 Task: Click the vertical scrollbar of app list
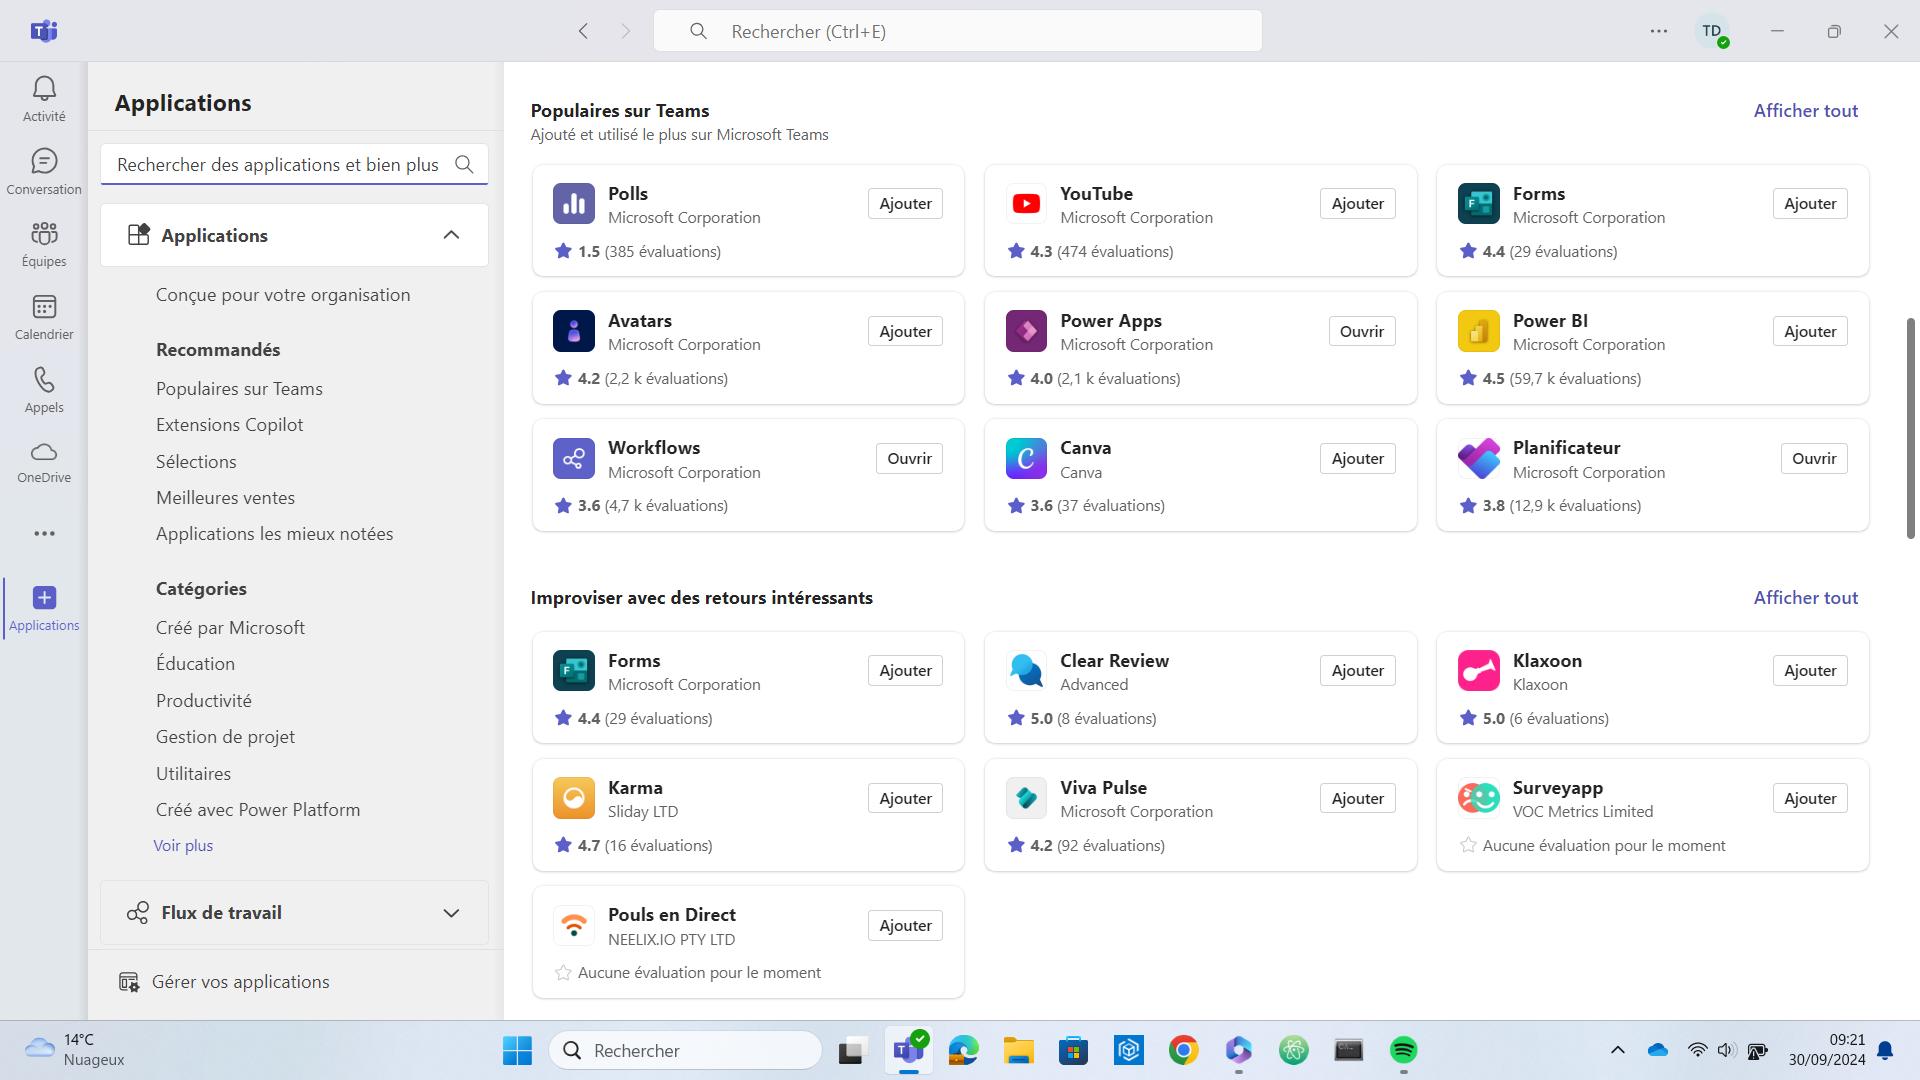tap(1910, 429)
